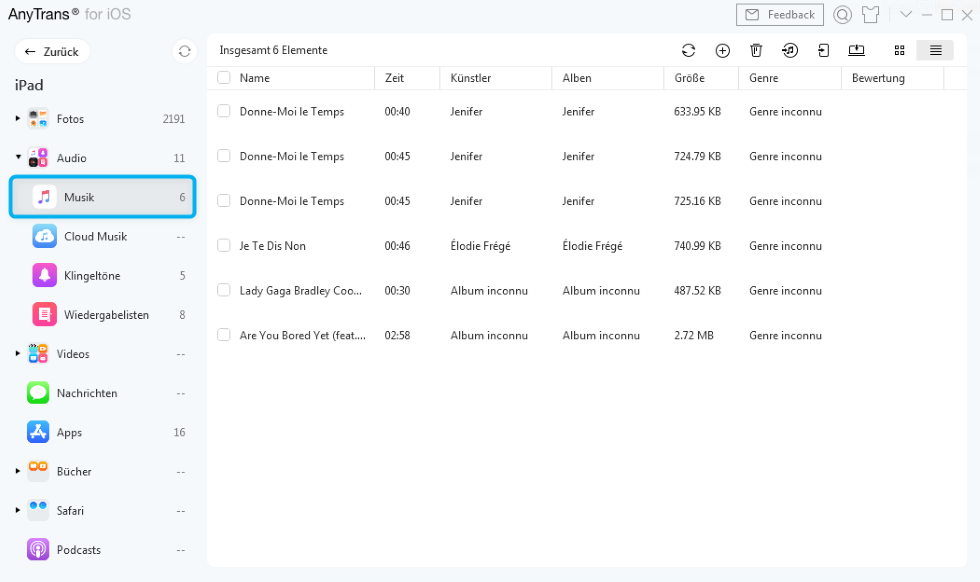
Task: Open the title bar dropdown menu arrow
Action: pyautogui.click(x=906, y=15)
